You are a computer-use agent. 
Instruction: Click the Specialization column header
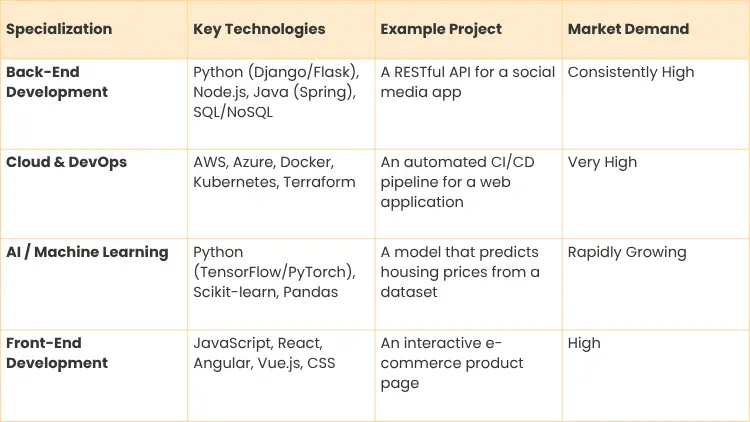57,29
